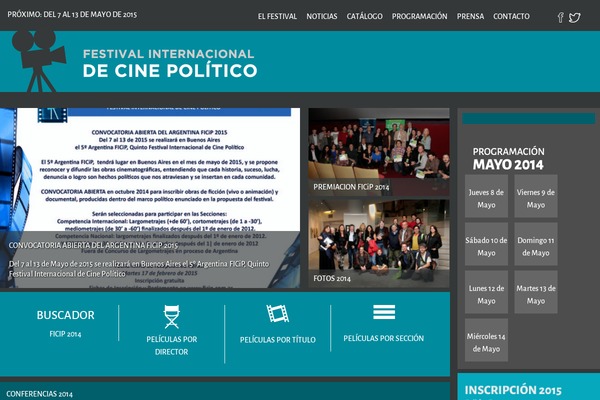Click the film strip icon

[x=278, y=313]
